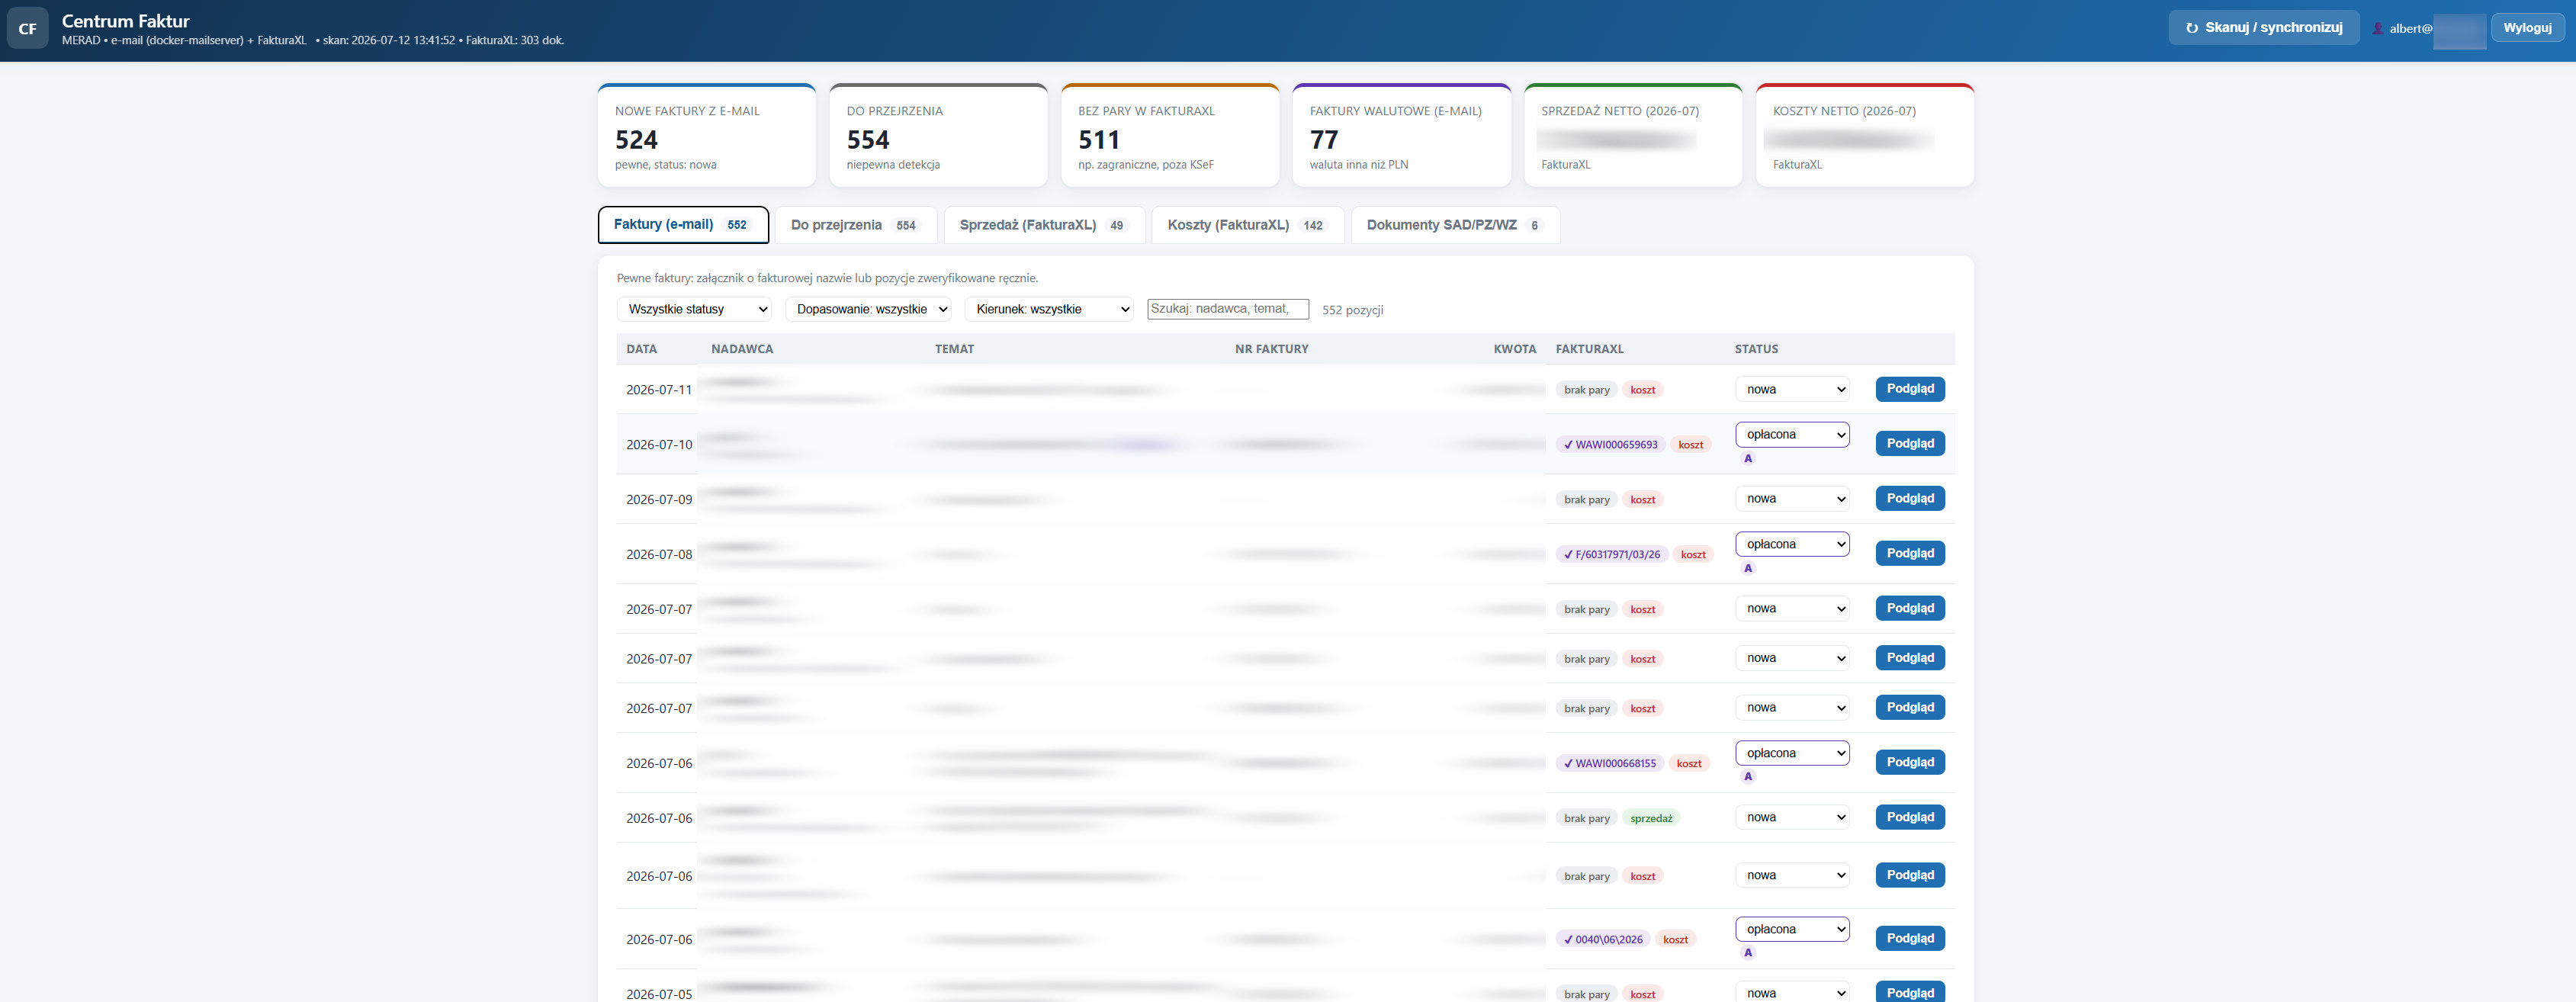Click the Szukaj search input field
Screen dimensions: 2576x1002
tap(1228, 309)
